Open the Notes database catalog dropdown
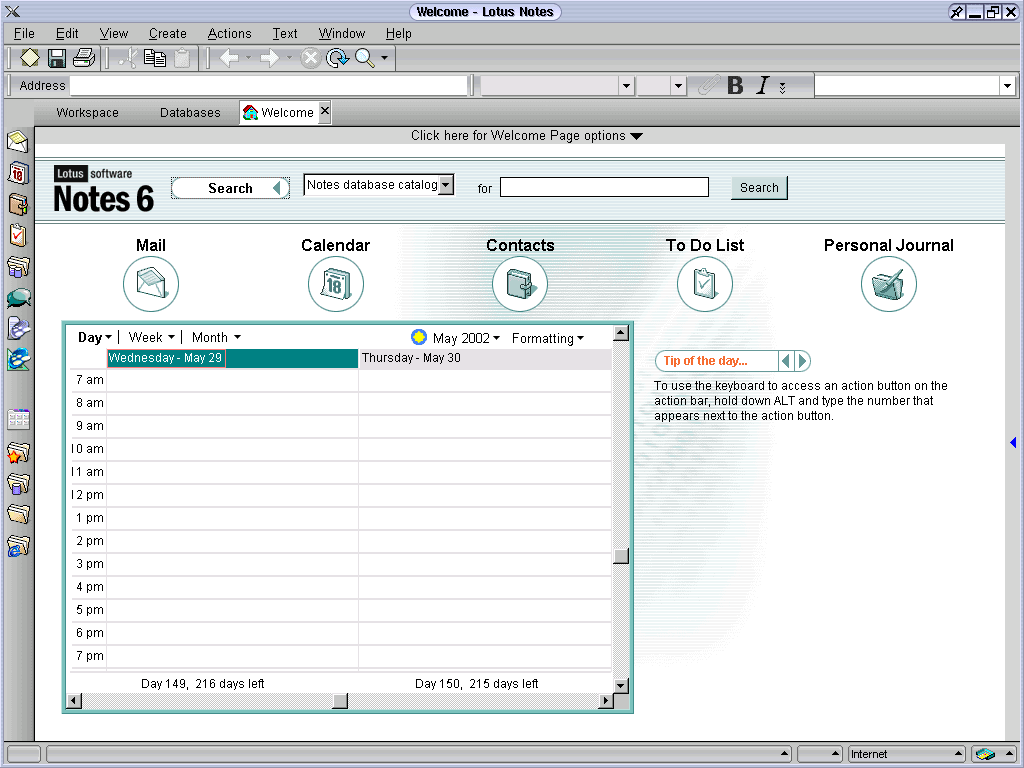The height and width of the screenshot is (768, 1024). 446,185
